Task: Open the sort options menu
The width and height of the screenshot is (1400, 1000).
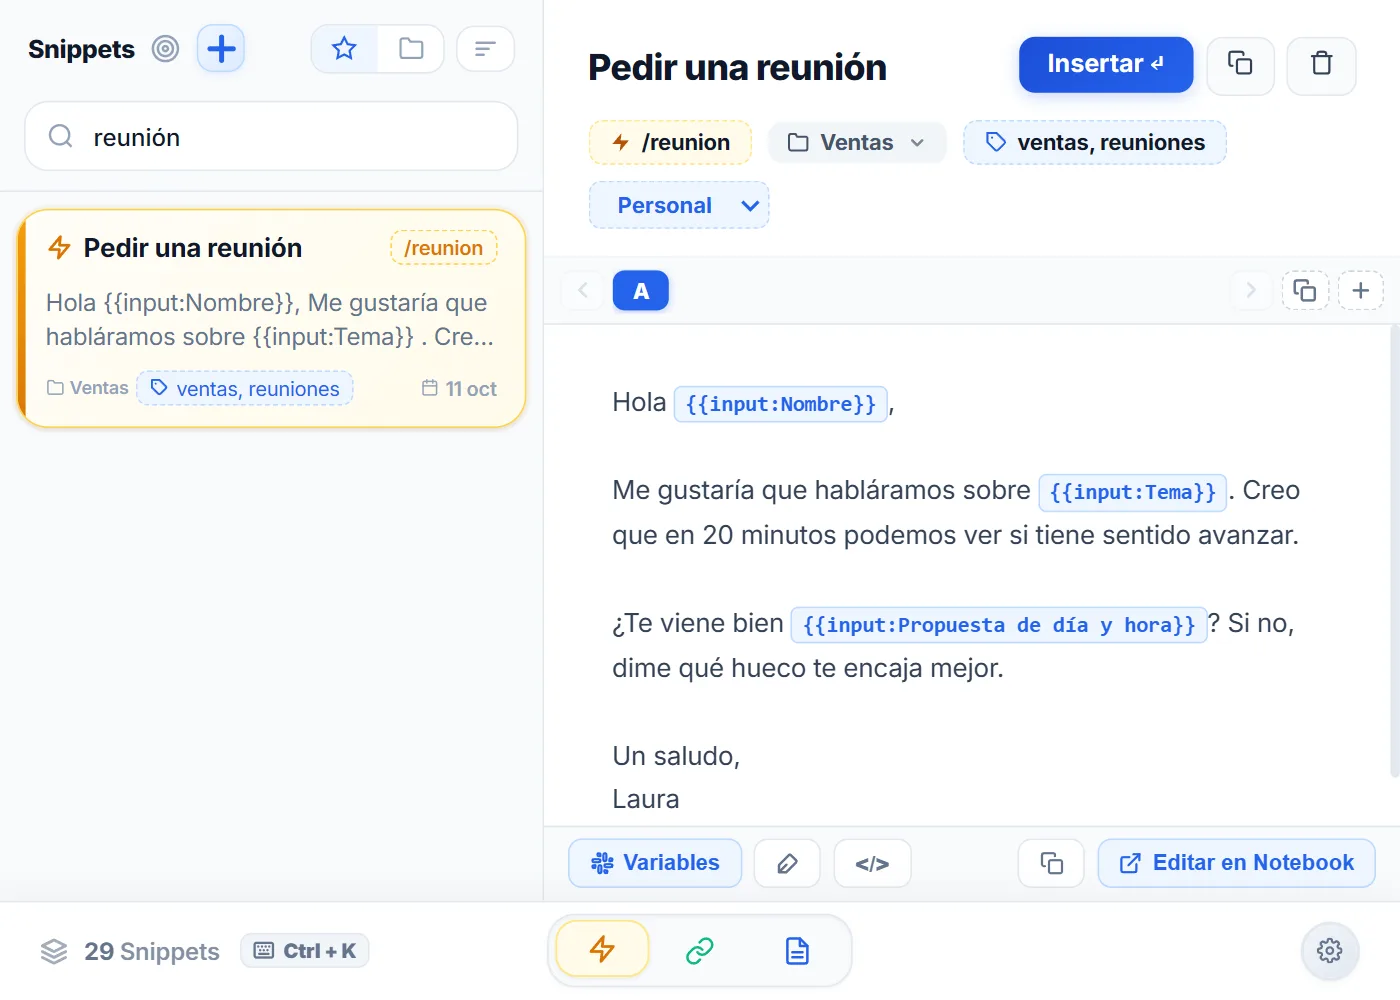Action: pyautogui.click(x=485, y=49)
